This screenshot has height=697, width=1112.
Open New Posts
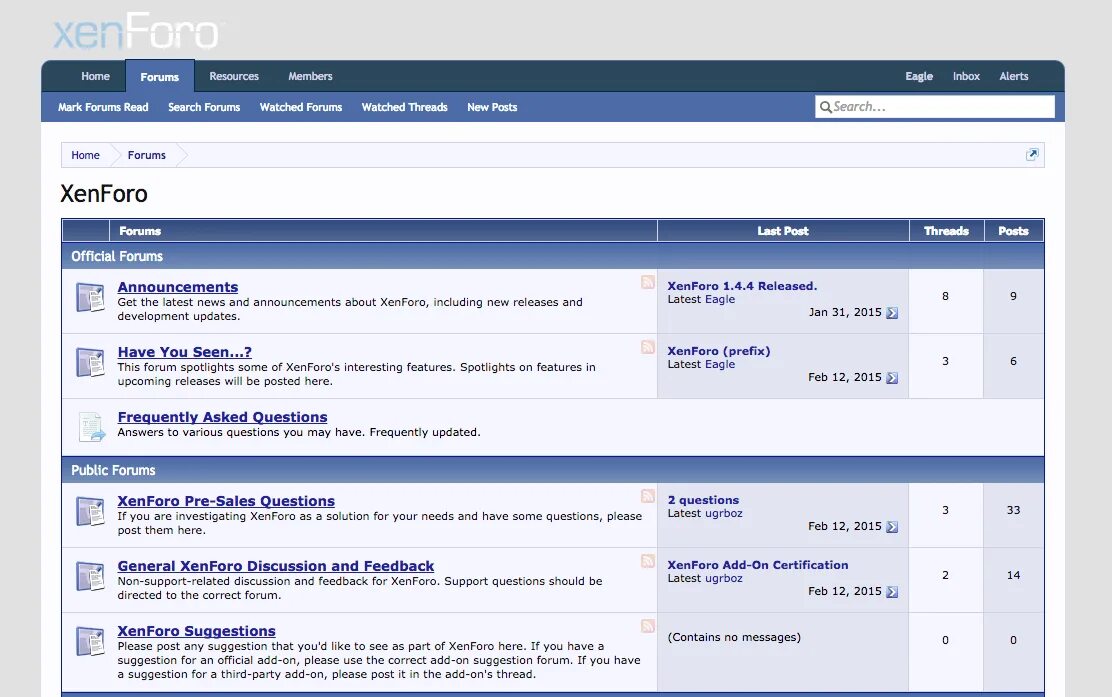point(492,107)
